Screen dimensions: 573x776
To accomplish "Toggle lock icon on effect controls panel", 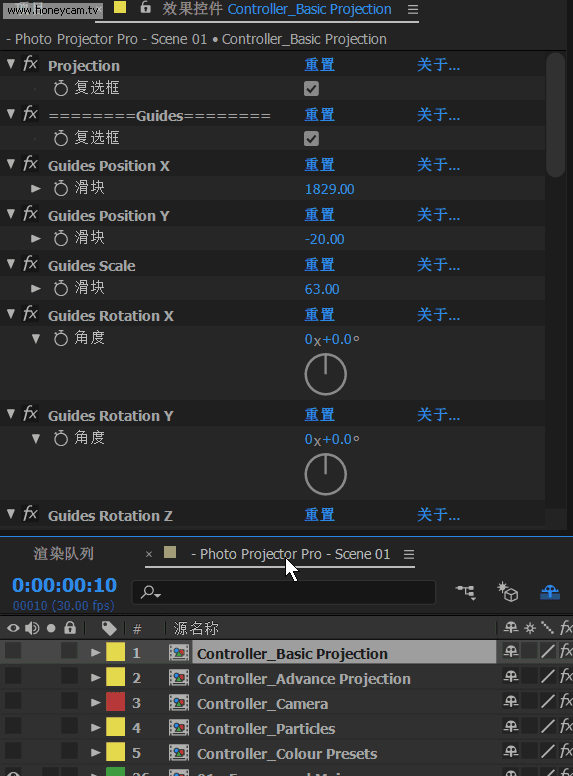I will pos(145,7).
